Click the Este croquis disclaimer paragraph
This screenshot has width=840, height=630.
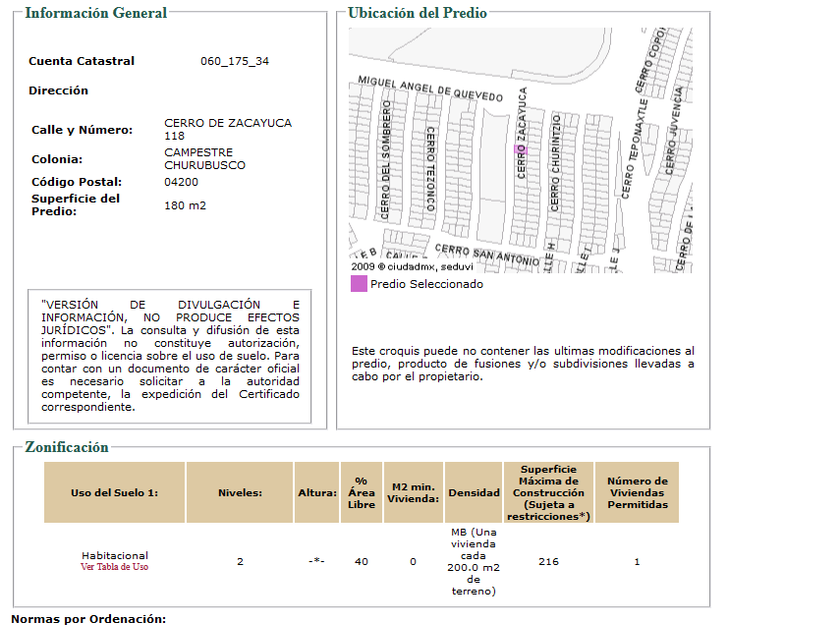click(523, 364)
